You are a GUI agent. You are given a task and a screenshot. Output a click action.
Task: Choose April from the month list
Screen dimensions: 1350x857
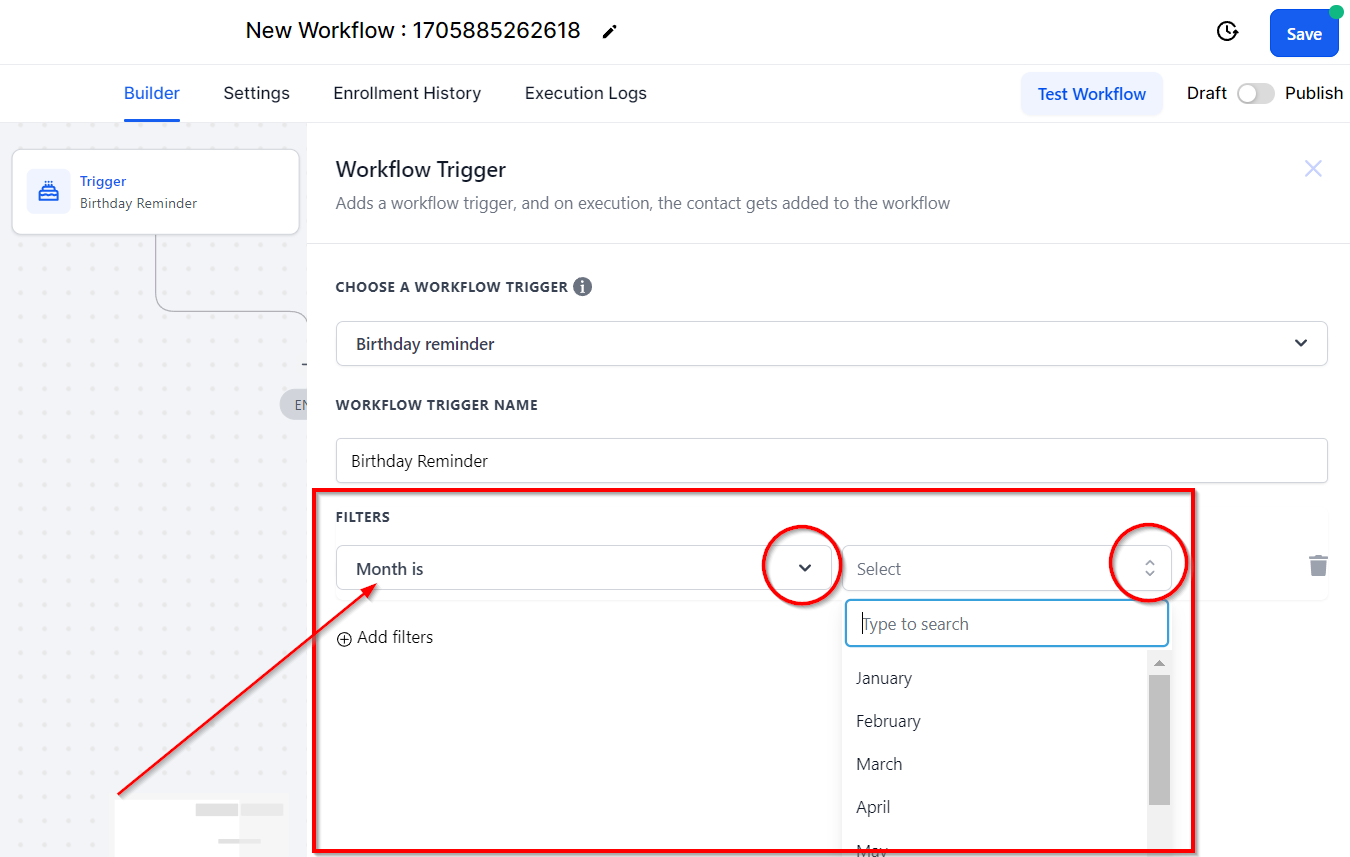(873, 807)
